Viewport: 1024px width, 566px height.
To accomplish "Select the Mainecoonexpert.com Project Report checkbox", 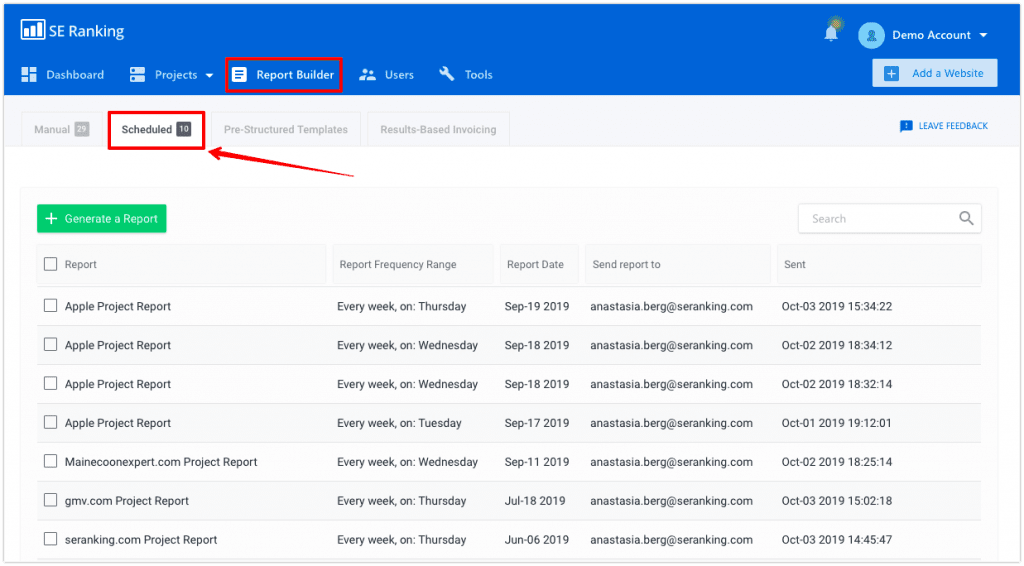I will [50, 461].
